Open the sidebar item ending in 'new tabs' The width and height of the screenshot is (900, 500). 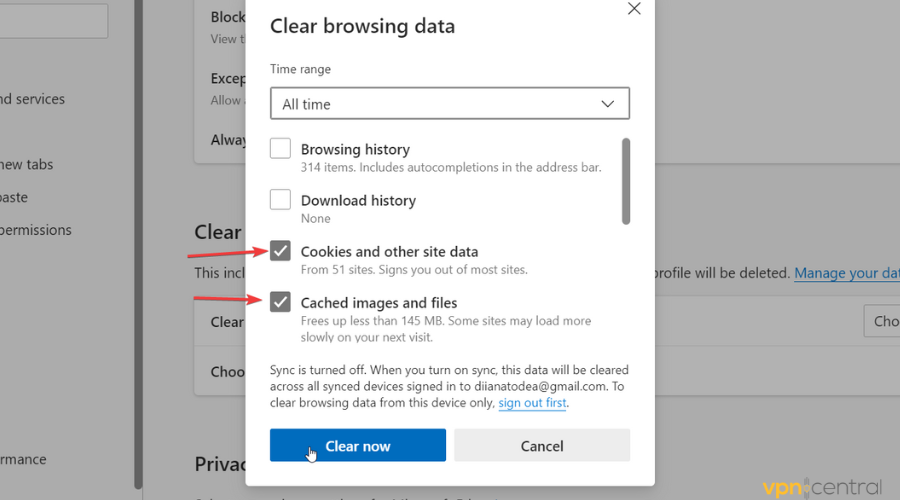click(27, 164)
